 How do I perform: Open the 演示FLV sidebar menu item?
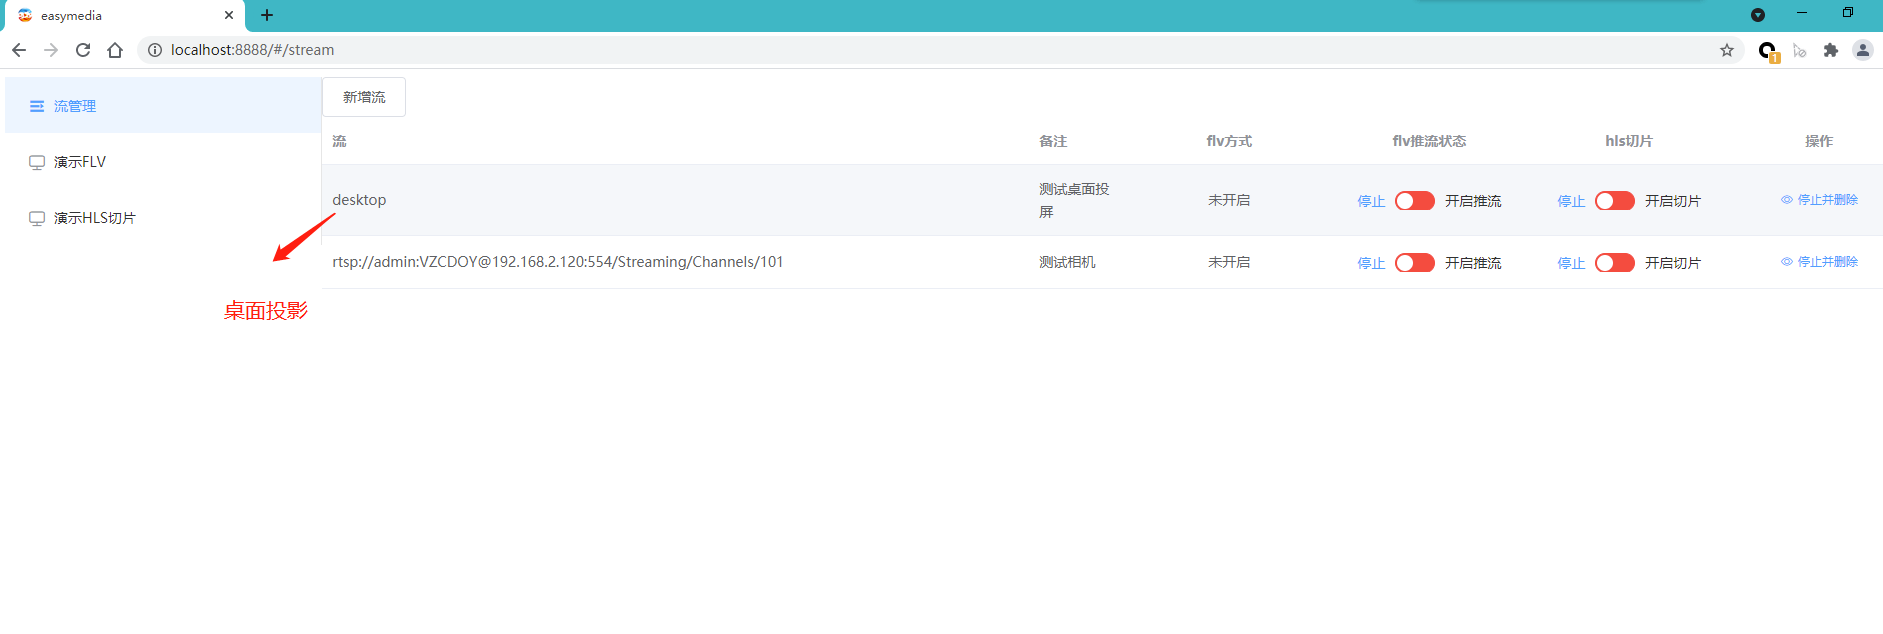(80, 162)
